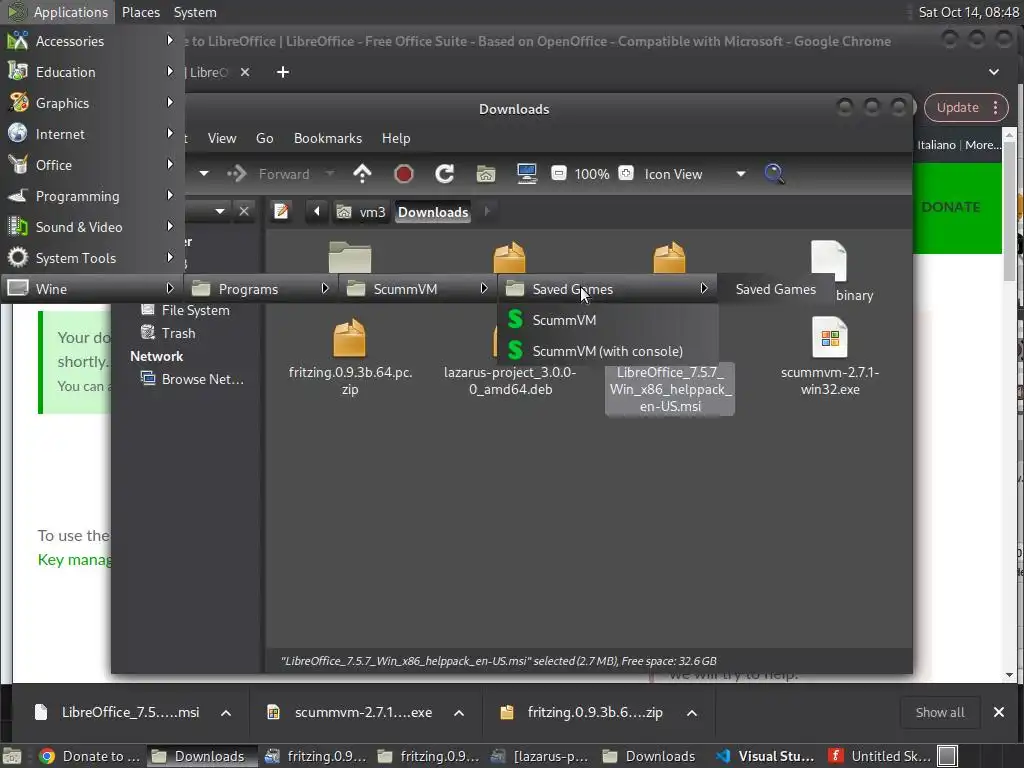1024x768 pixels.
Task: Select the vm3 path button
Action: [x=361, y=212]
